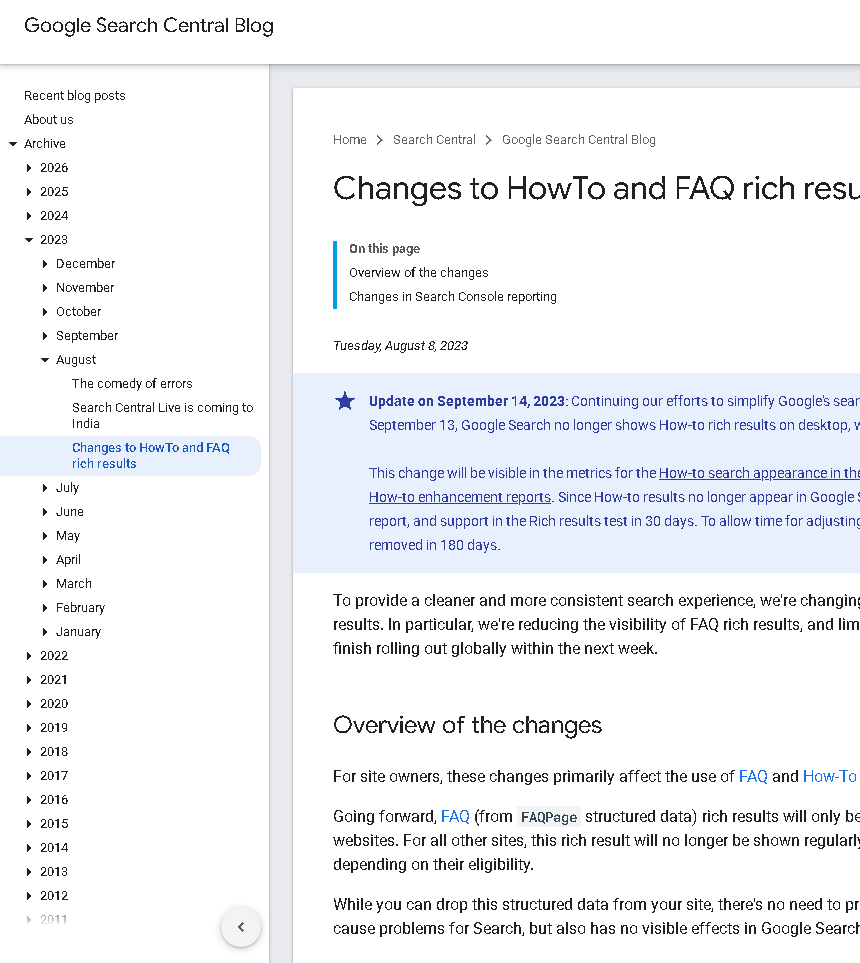Open the FAQ link after 'use of'

pos(753,776)
